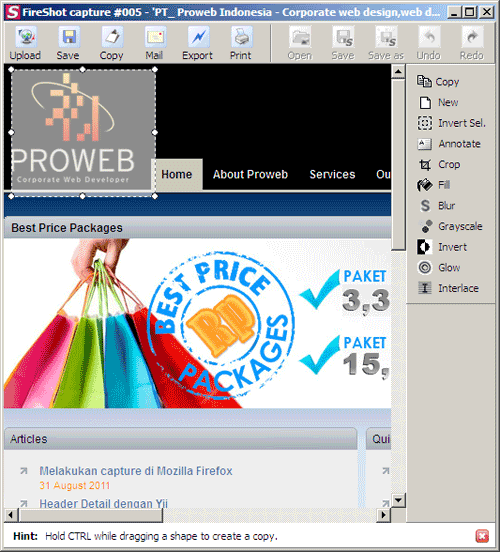Select the Crop tool
The height and width of the screenshot is (552, 500).
(439, 164)
